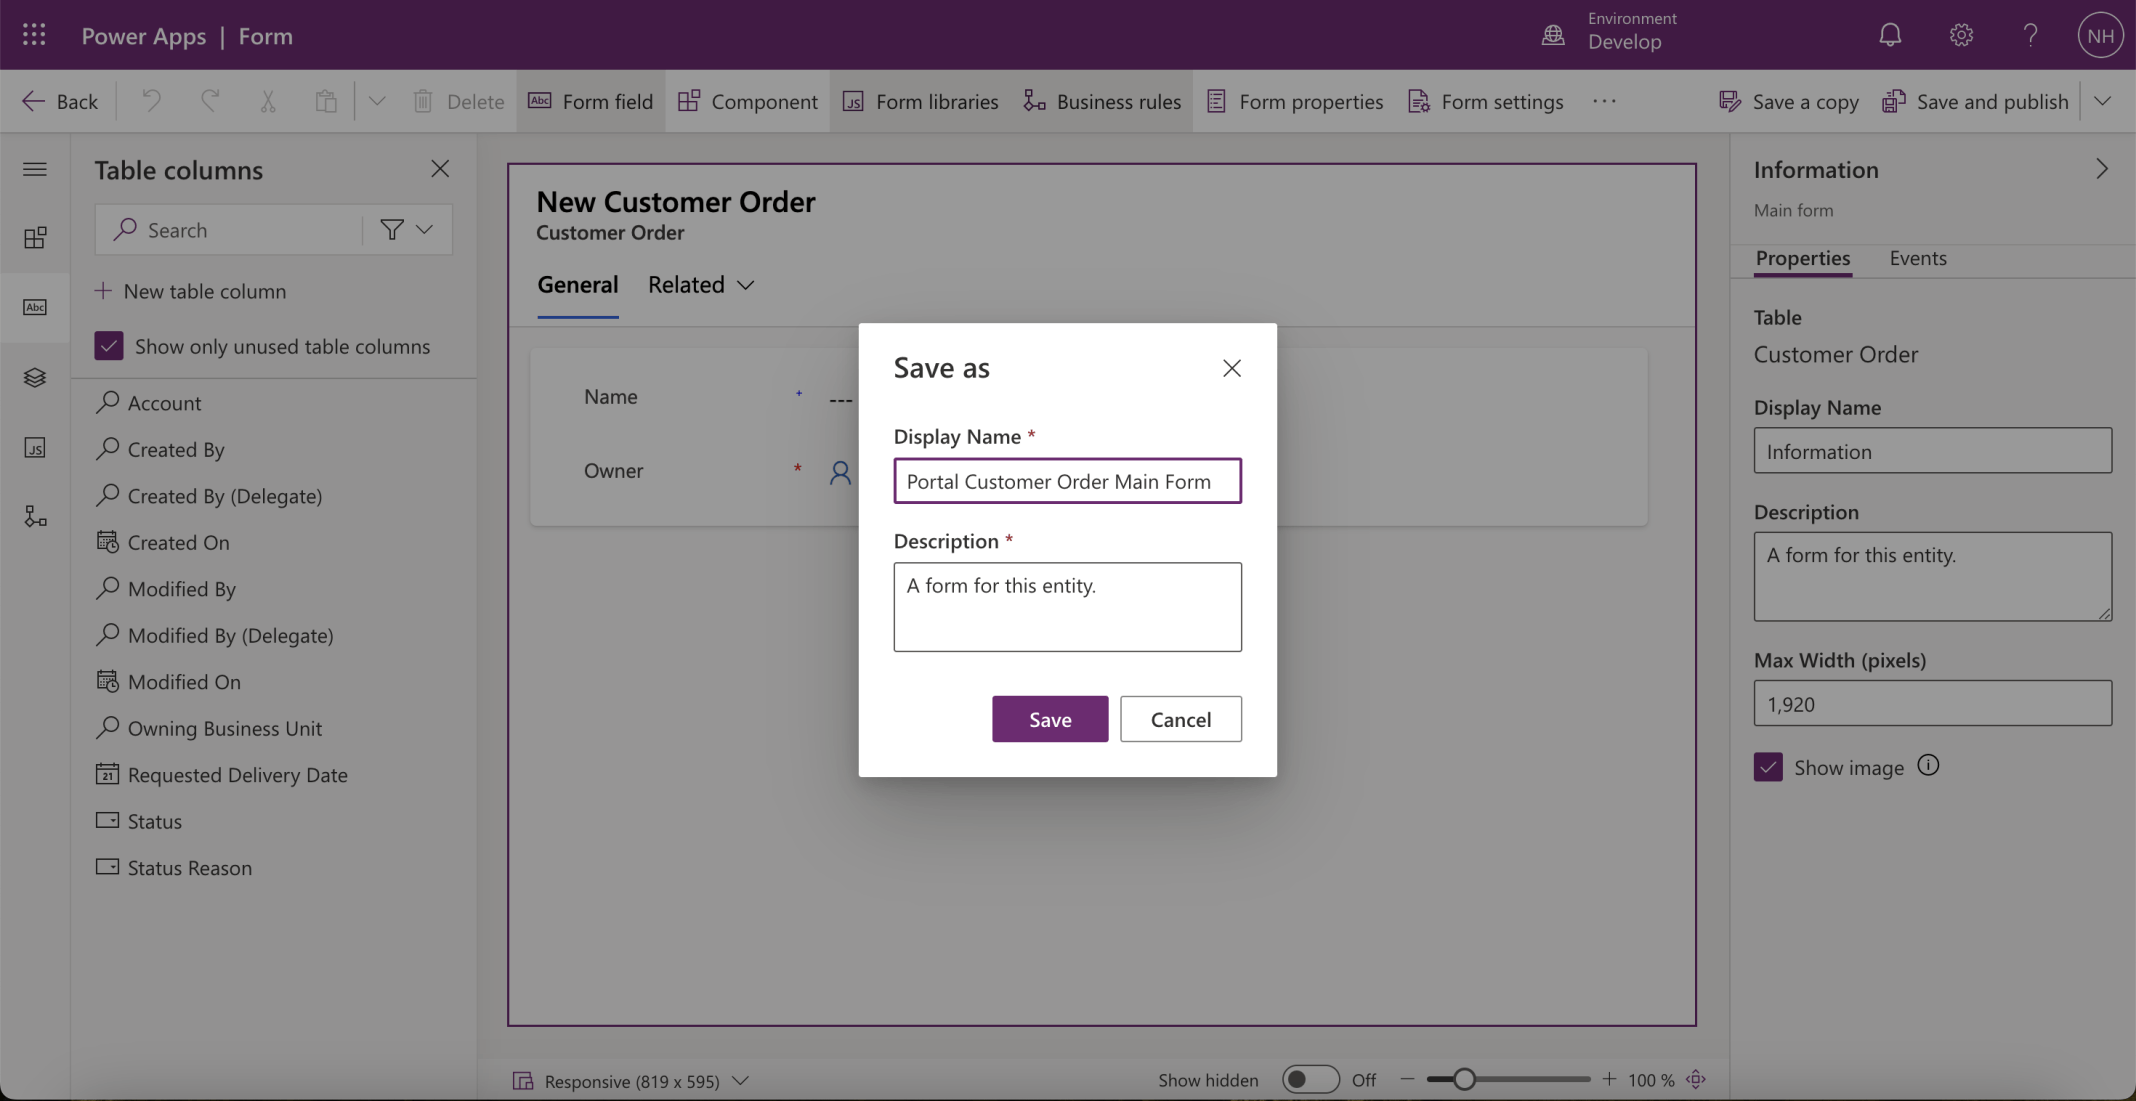Open the app launcher waffle icon
This screenshot has height=1101, width=2136.
coord(34,36)
